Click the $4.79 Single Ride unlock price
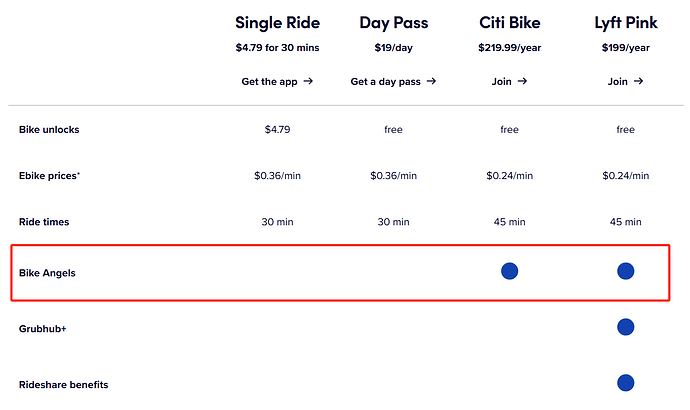 pos(277,129)
